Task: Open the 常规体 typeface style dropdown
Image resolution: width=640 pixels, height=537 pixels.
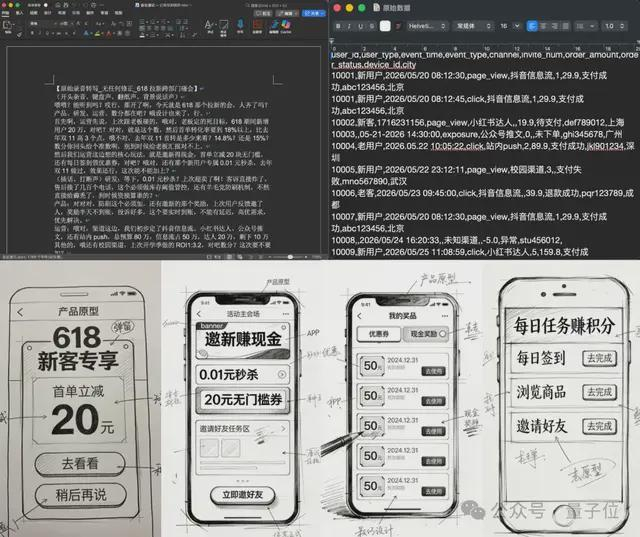Action: (473, 26)
